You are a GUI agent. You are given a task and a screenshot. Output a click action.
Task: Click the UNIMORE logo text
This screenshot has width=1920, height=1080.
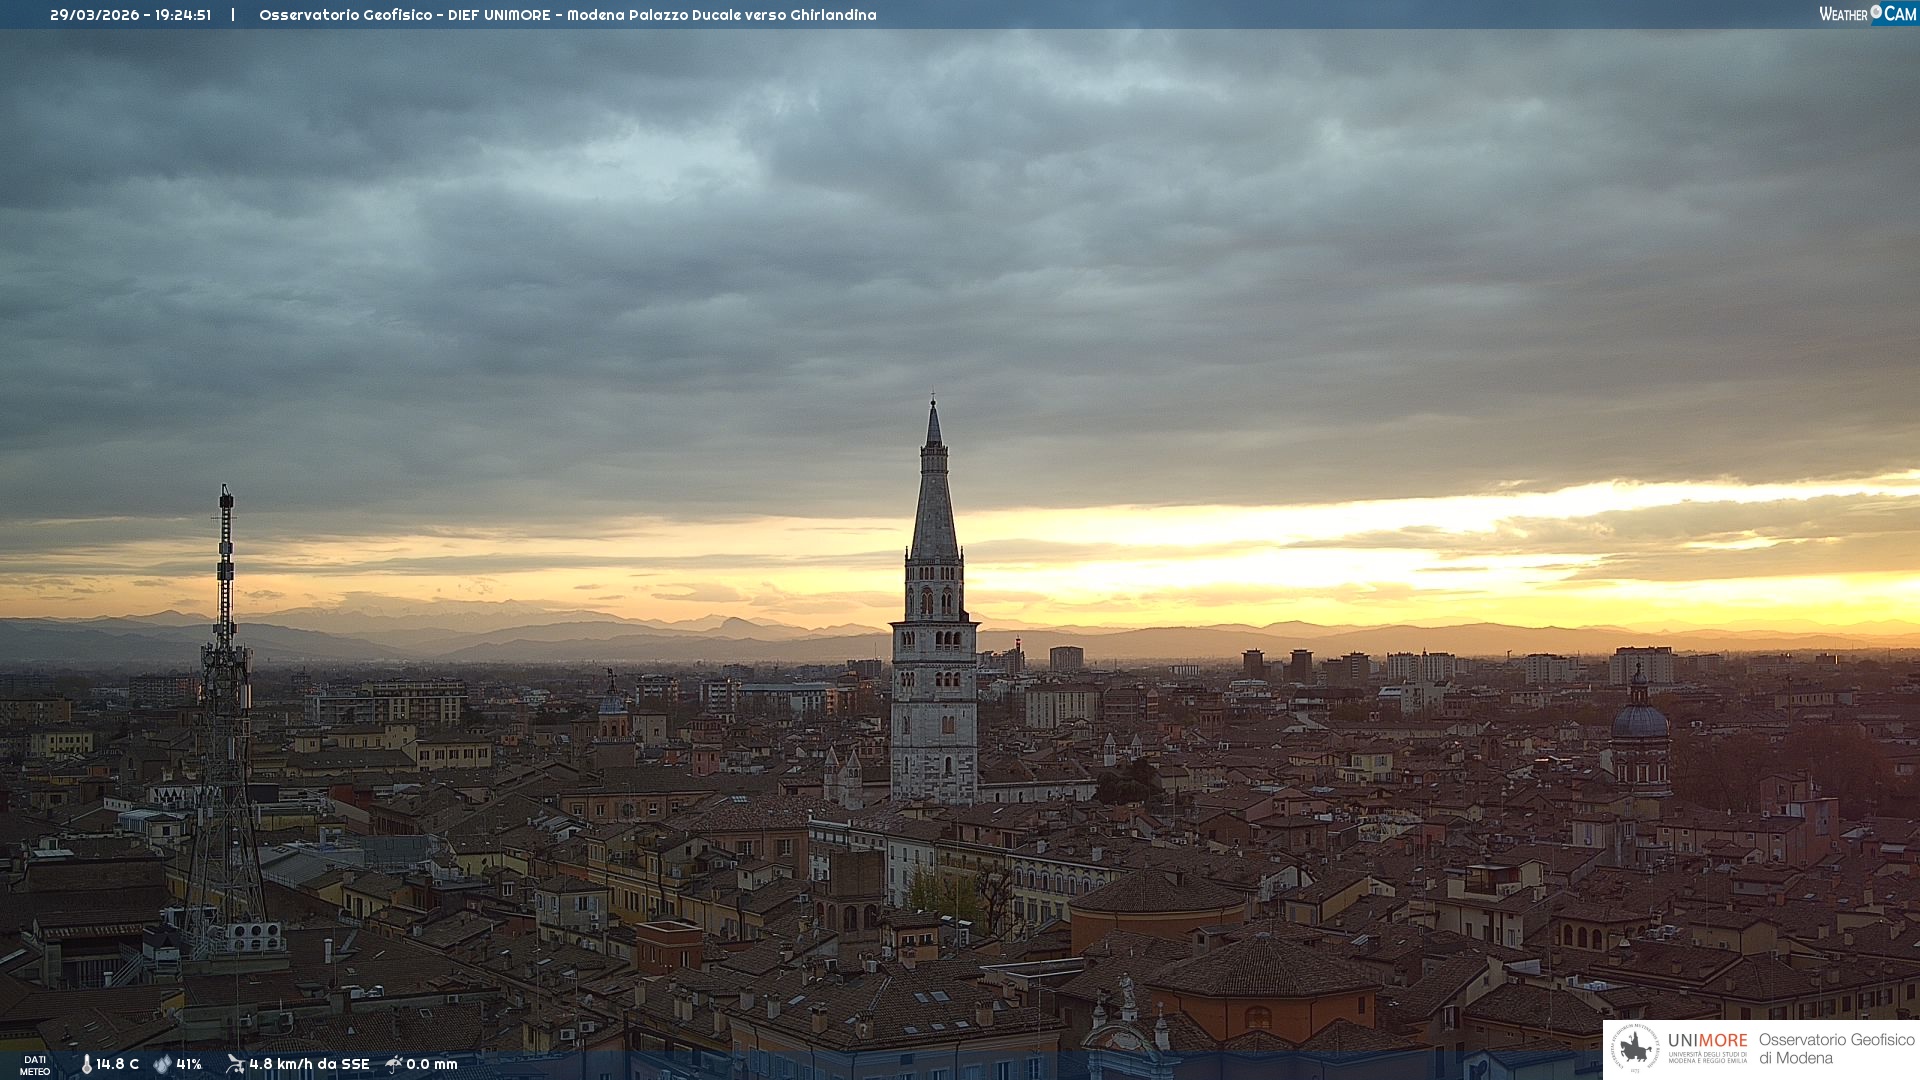pyautogui.click(x=1707, y=1041)
